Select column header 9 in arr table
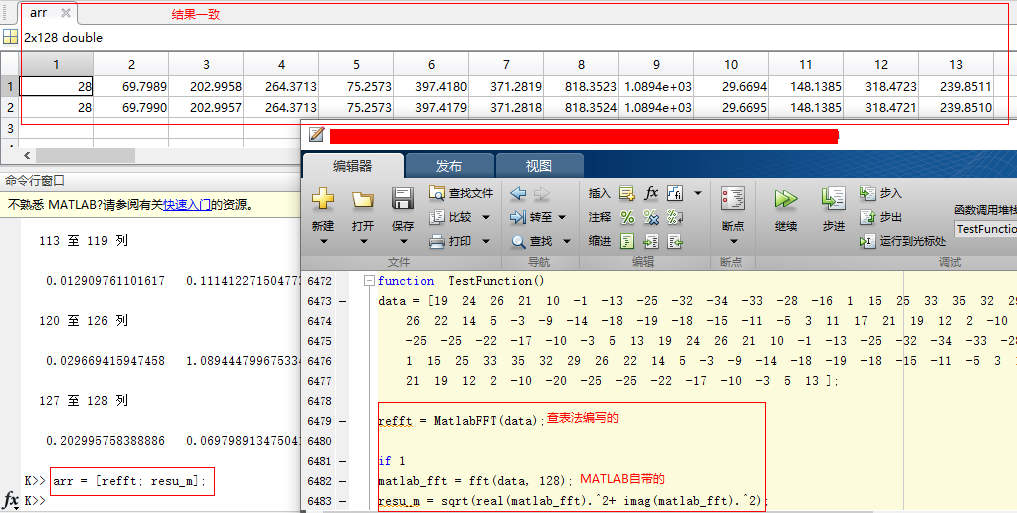1017x513 pixels. coord(656,64)
